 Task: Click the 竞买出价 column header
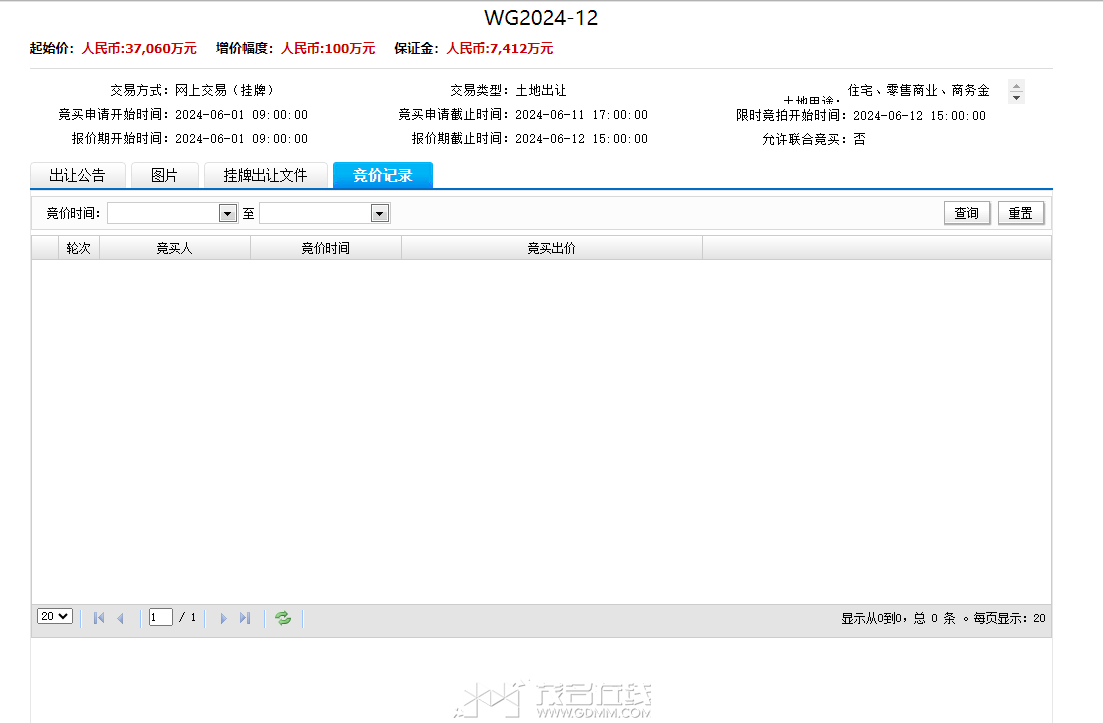(552, 248)
